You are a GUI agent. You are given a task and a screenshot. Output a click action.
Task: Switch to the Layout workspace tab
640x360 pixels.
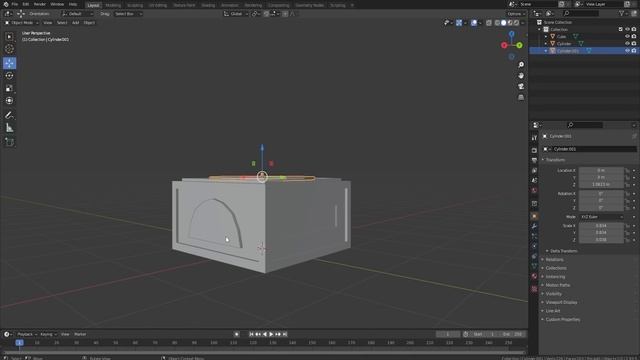click(93, 5)
